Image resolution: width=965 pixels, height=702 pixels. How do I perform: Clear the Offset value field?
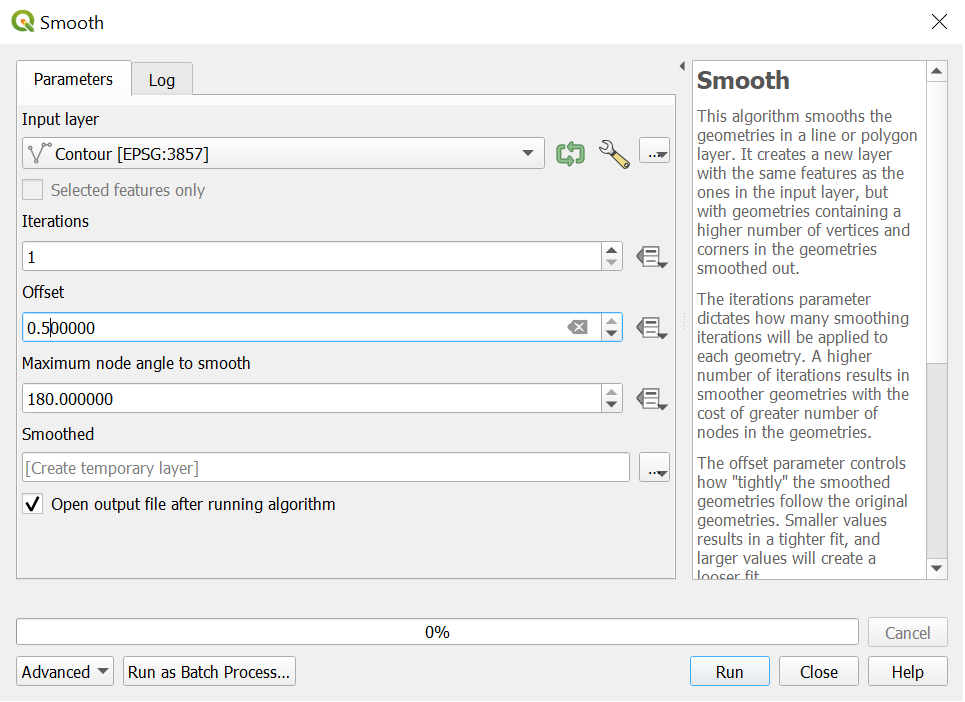click(x=577, y=327)
